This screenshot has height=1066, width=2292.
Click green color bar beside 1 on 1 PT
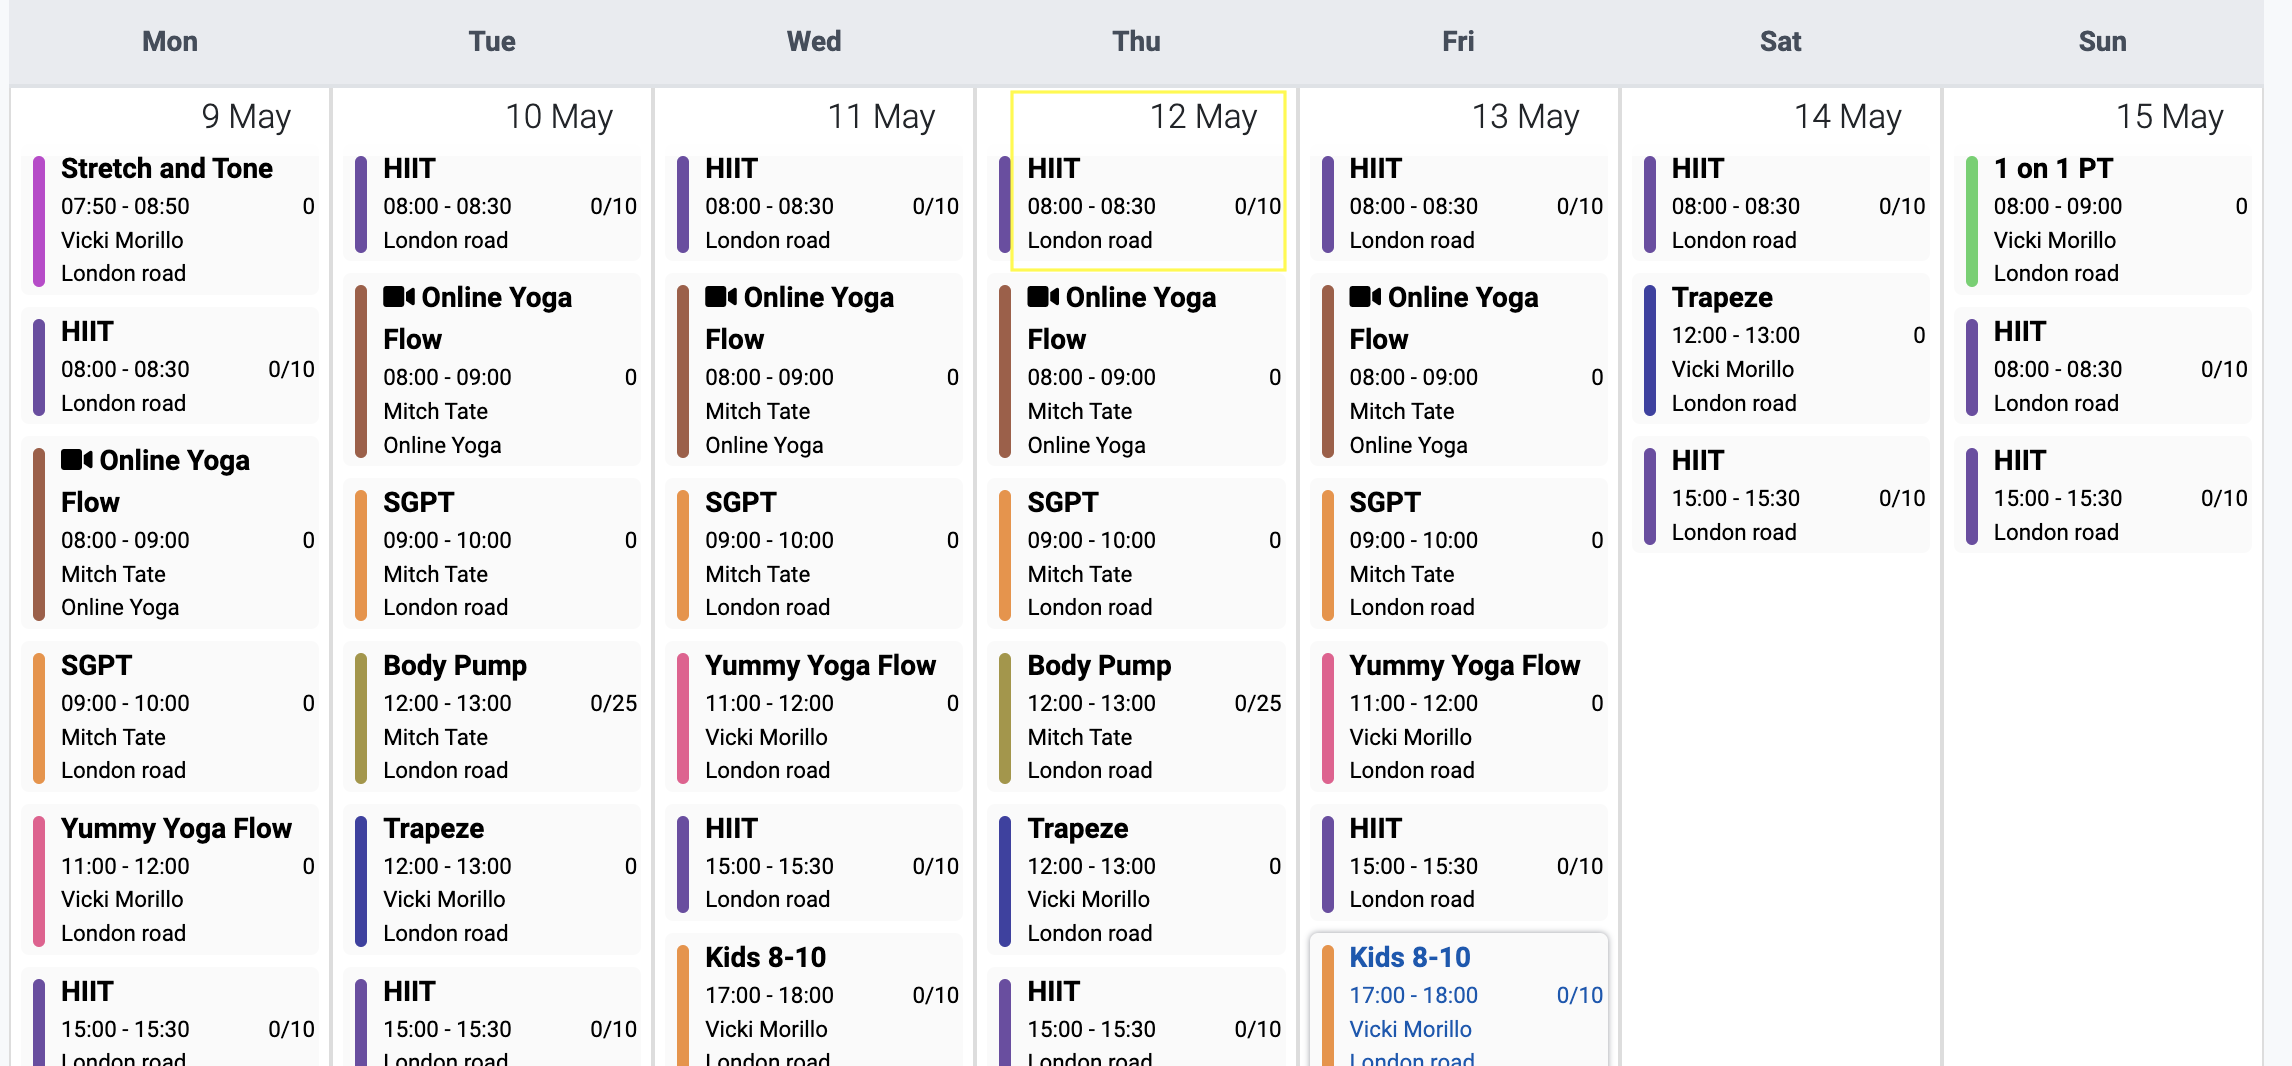(1971, 221)
